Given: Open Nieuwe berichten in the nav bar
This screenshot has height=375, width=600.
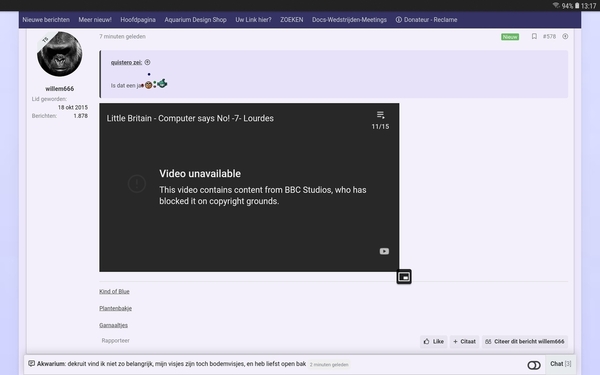Looking at the screenshot, I should (x=46, y=20).
